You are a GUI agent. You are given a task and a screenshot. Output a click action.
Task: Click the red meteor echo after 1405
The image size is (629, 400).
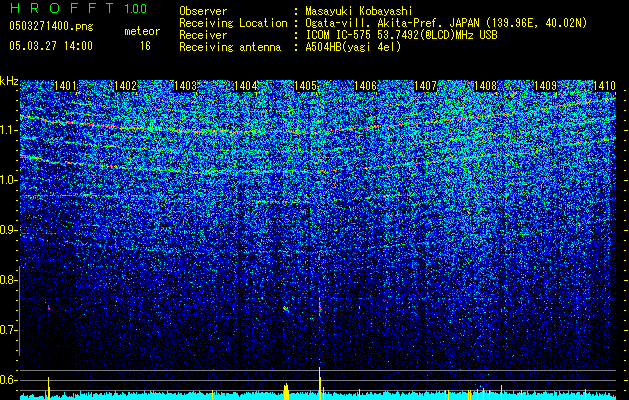click(320, 309)
